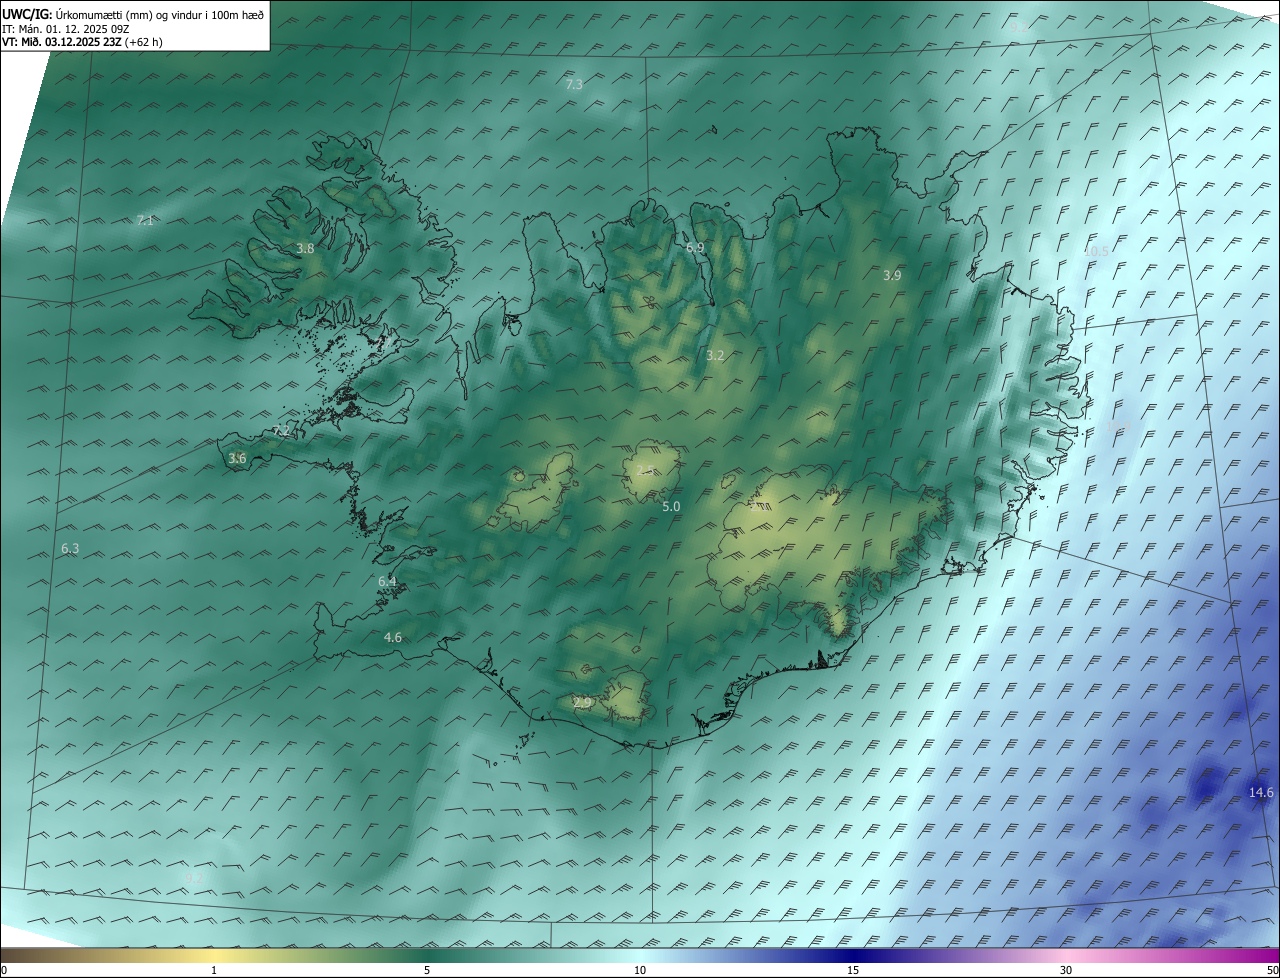Click the 3.8 value label on the map
Image resolution: width=1280 pixels, height=978 pixels.
(x=305, y=249)
